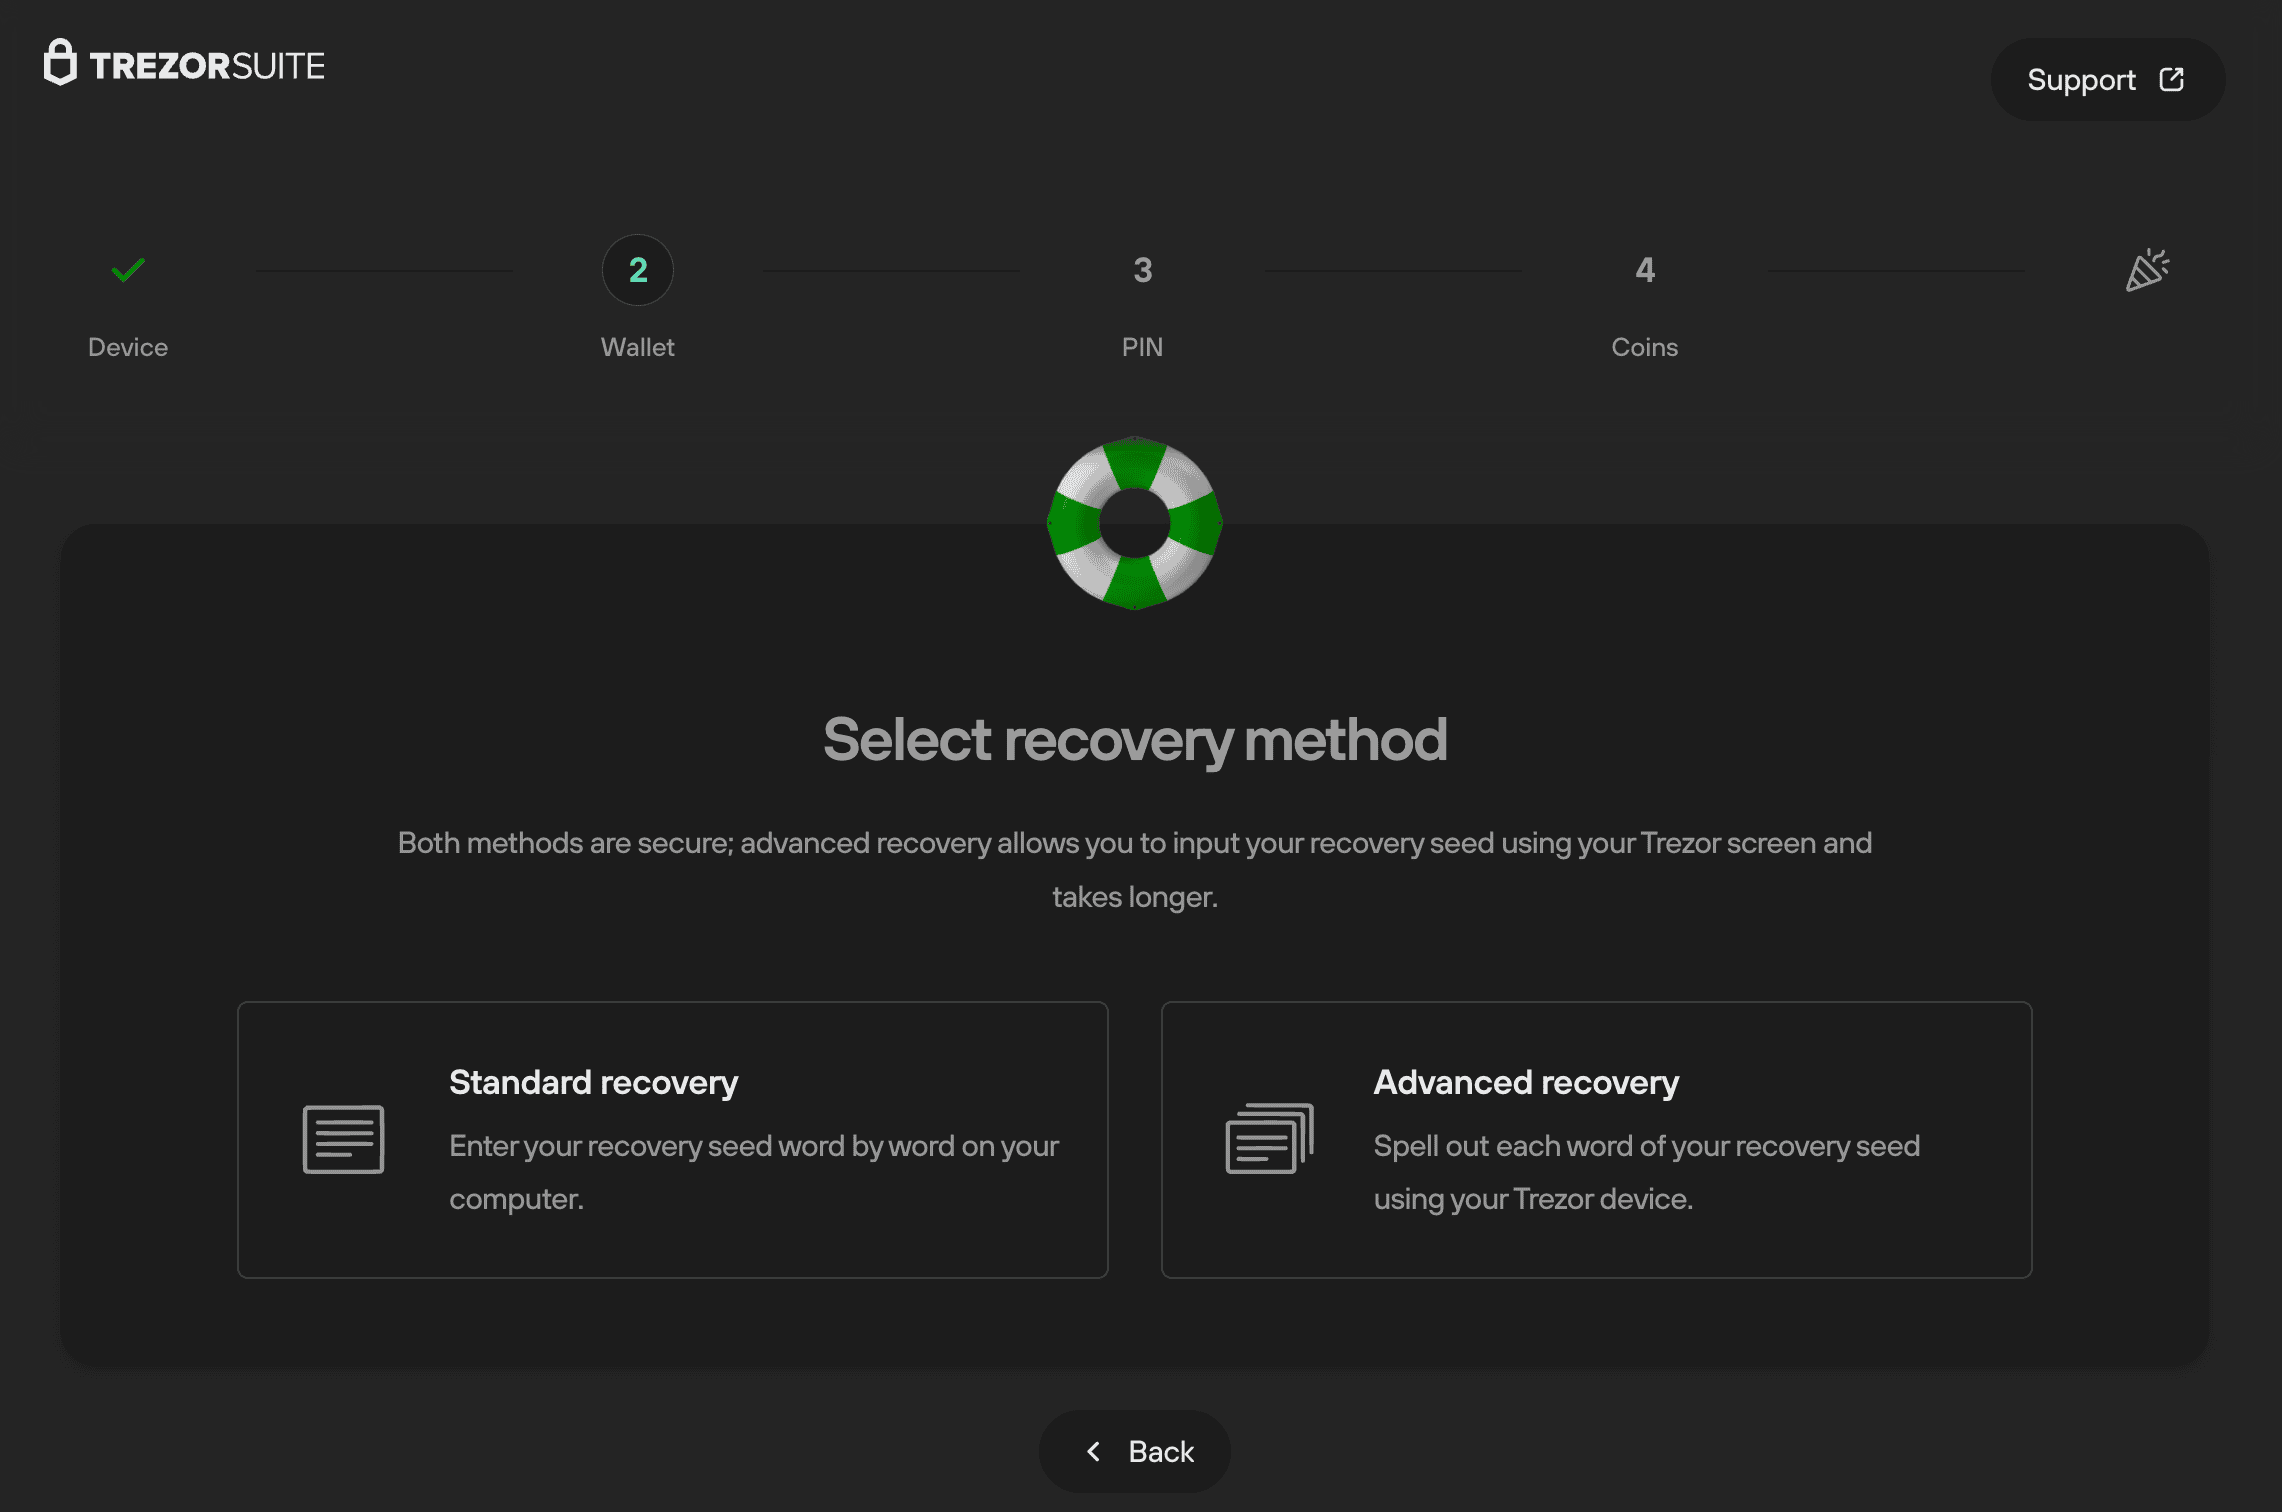The width and height of the screenshot is (2282, 1512).
Task: Click text 'Both methods are secure' description
Action: pyautogui.click(x=1135, y=870)
